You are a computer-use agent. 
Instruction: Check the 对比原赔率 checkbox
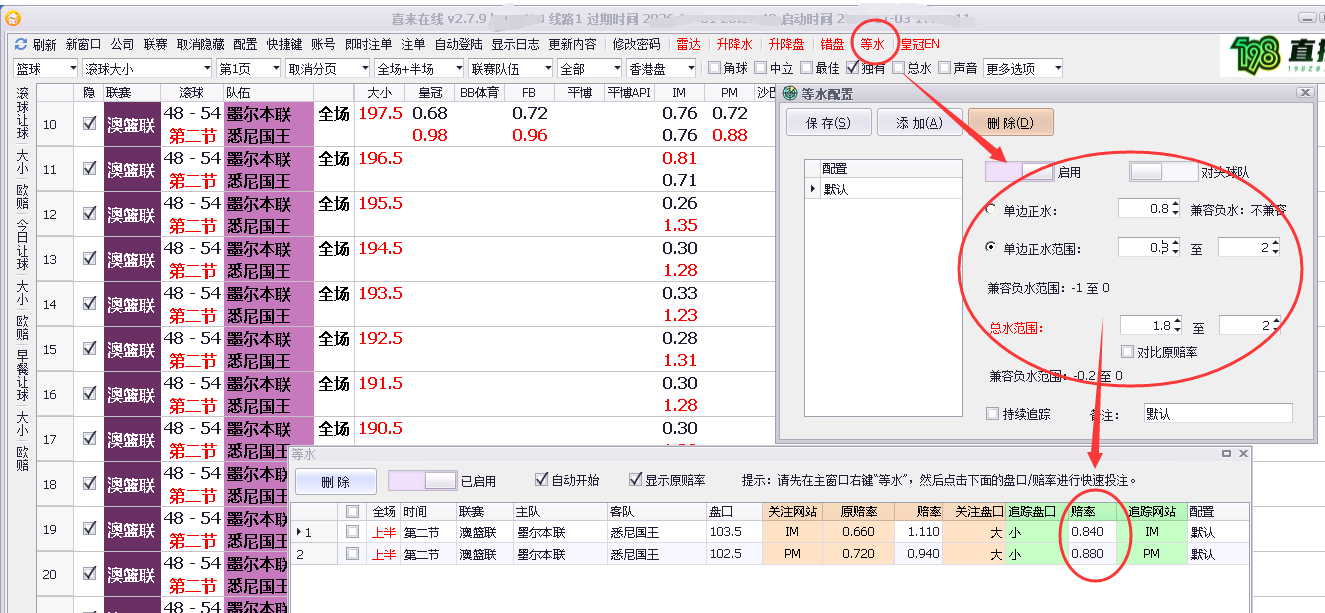(x=1129, y=352)
